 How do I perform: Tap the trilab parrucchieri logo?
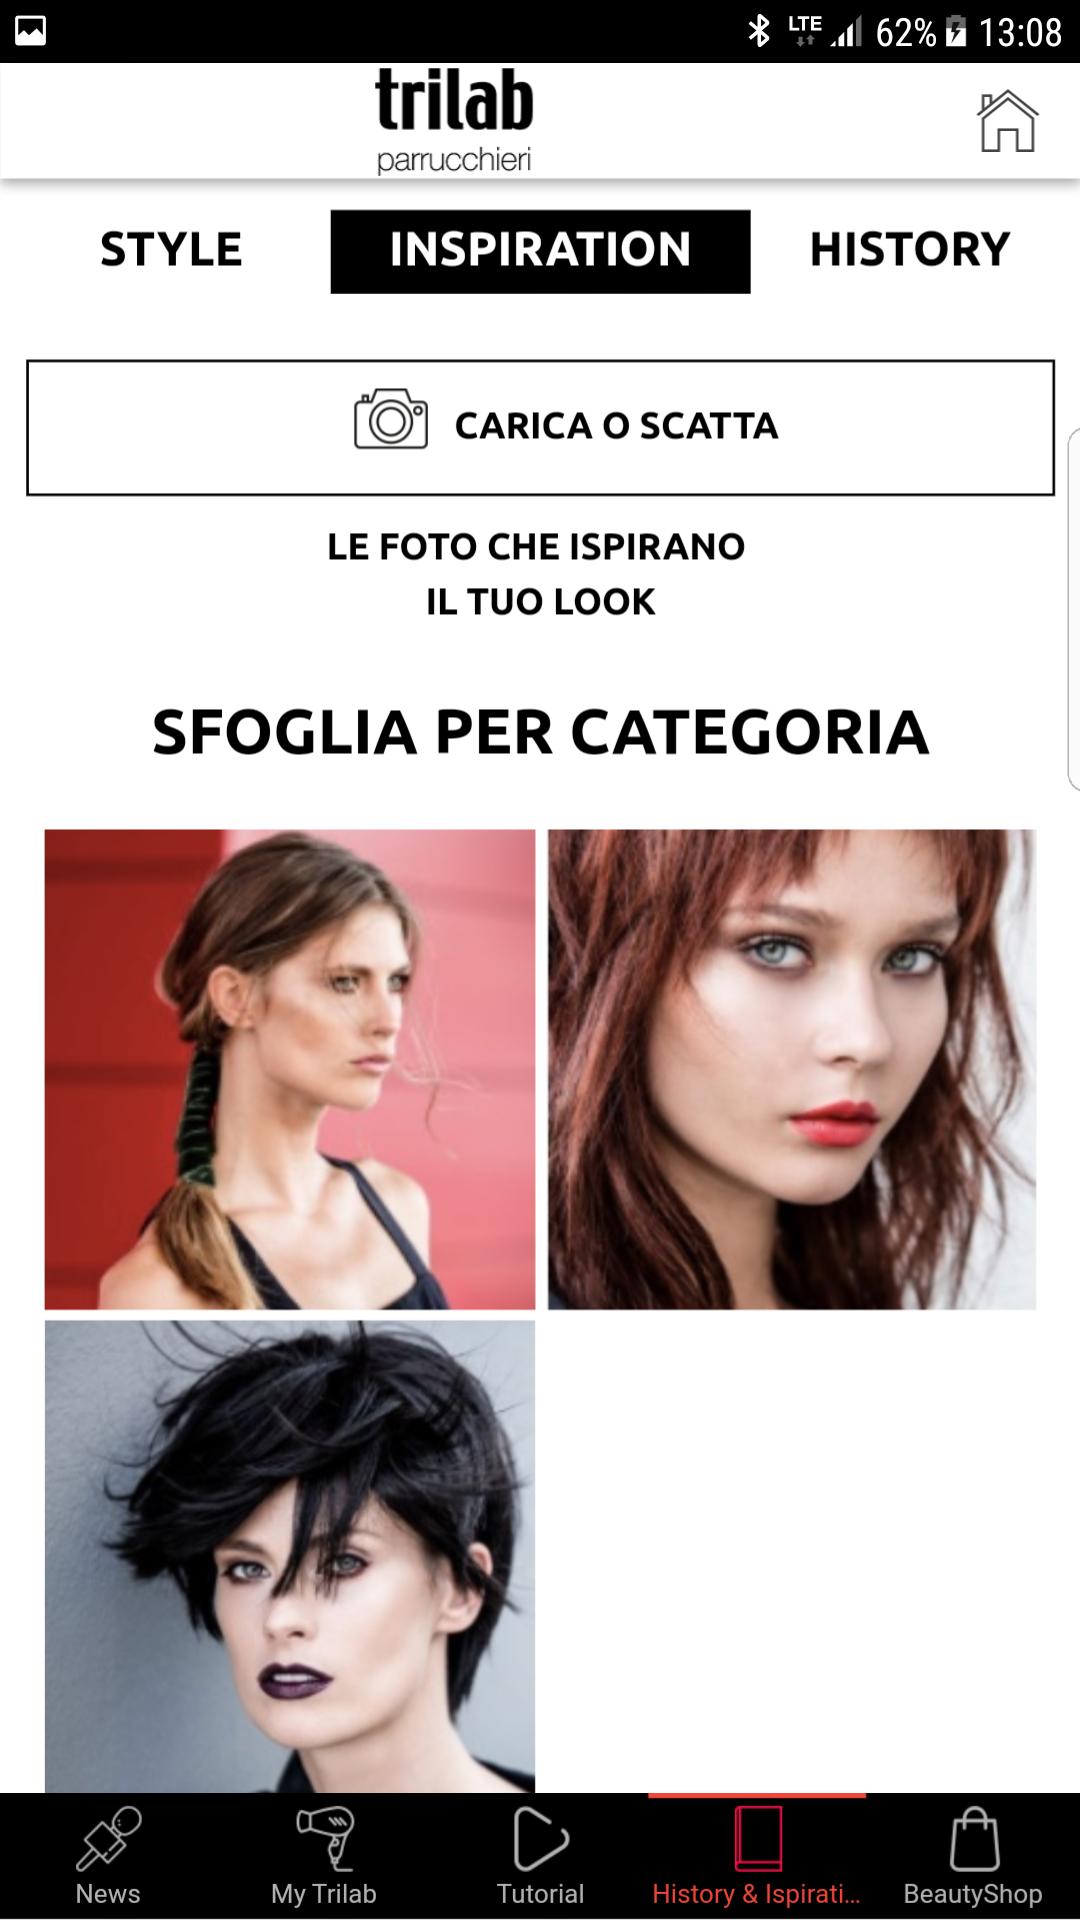pyautogui.click(x=454, y=121)
